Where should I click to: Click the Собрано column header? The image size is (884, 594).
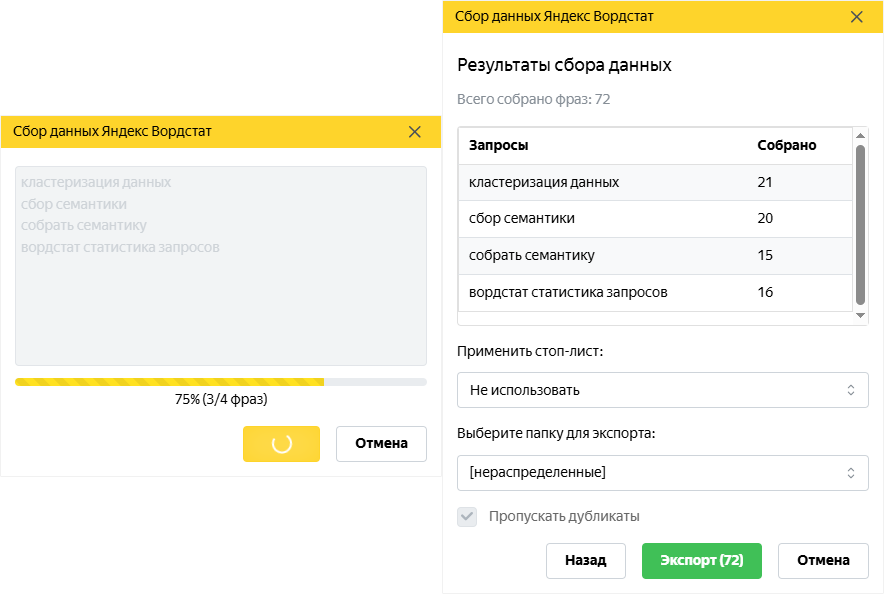click(x=786, y=145)
